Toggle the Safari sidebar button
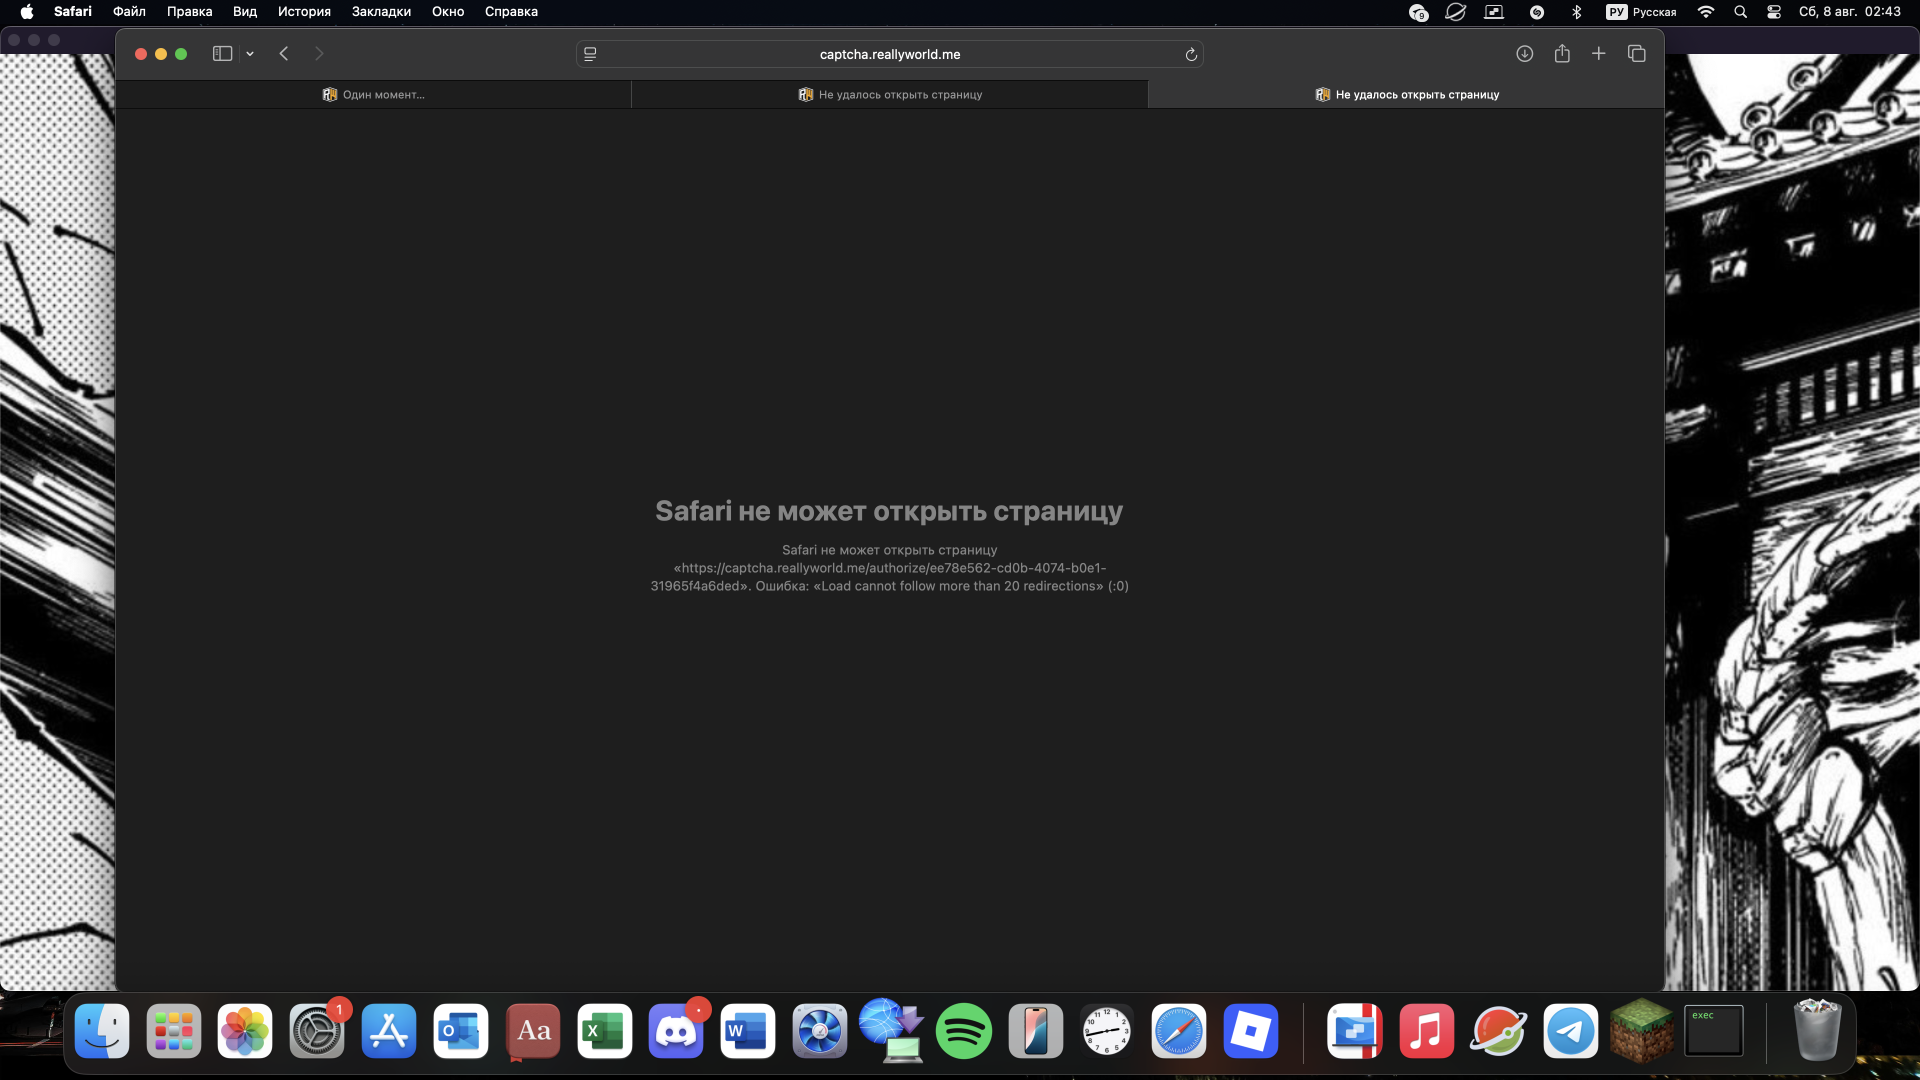The height and width of the screenshot is (1080, 1920). pyautogui.click(x=222, y=54)
